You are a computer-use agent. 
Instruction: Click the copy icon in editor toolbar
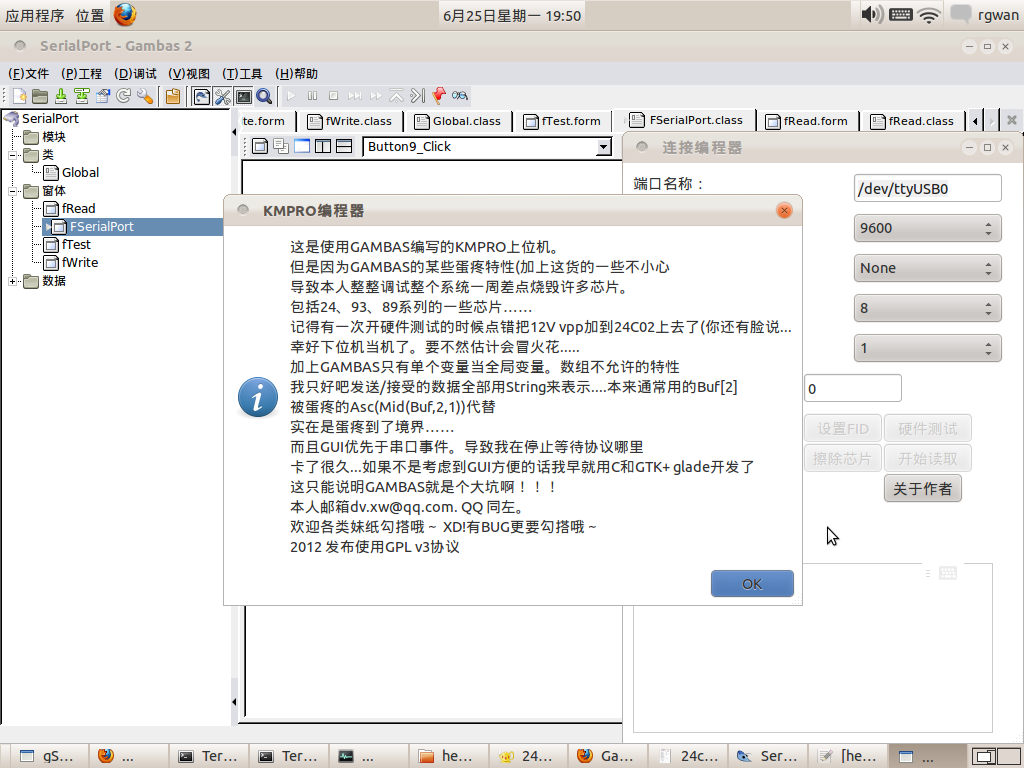[x=281, y=146]
